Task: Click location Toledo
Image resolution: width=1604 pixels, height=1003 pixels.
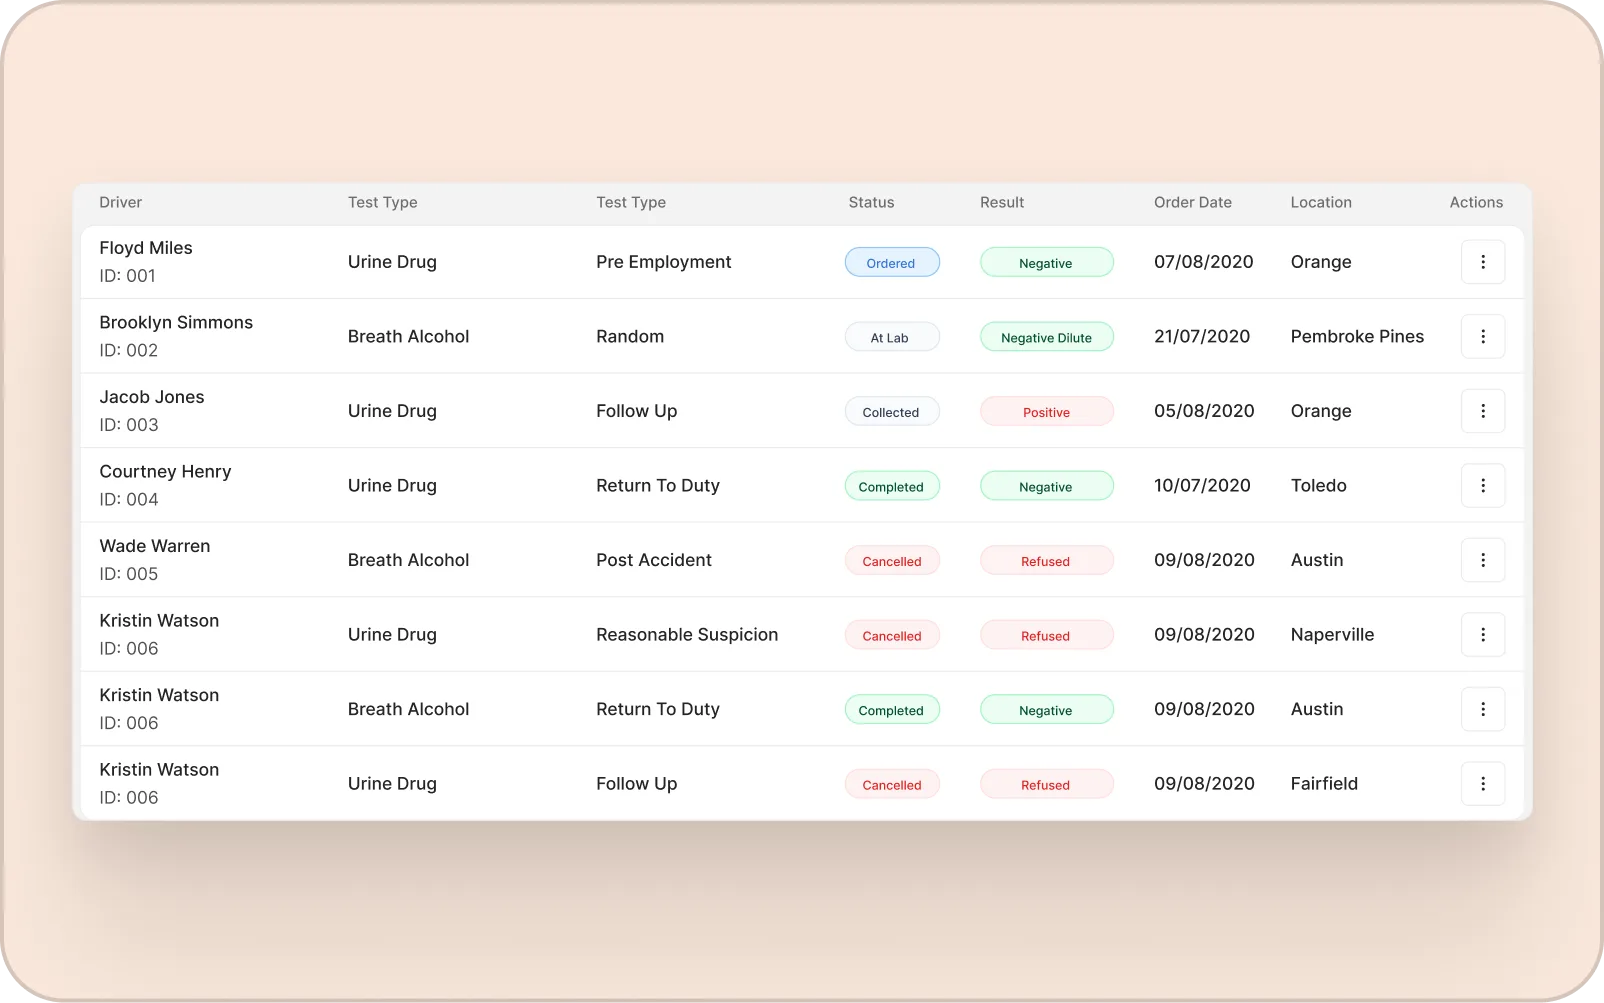Action: click(x=1319, y=486)
